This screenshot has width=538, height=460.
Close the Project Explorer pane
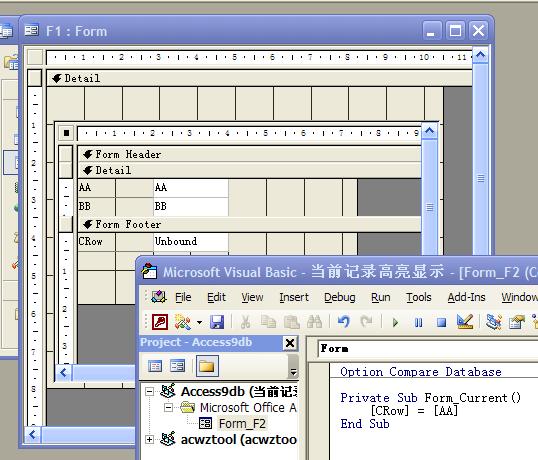coord(290,343)
